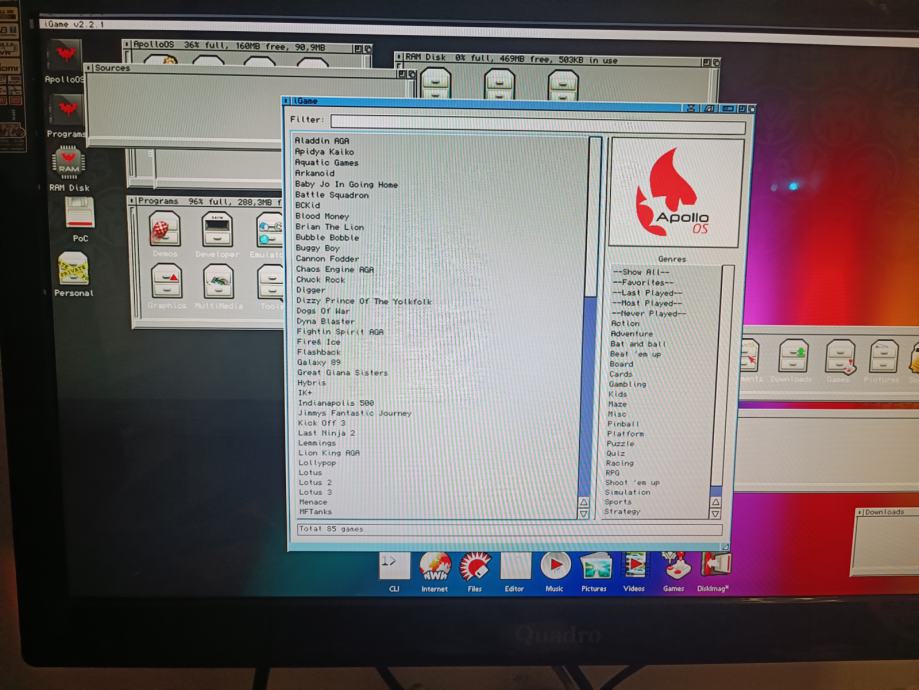Screen dimensions: 919x690
Task: Select --Favorites-- genre filter
Action: pos(643,282)
